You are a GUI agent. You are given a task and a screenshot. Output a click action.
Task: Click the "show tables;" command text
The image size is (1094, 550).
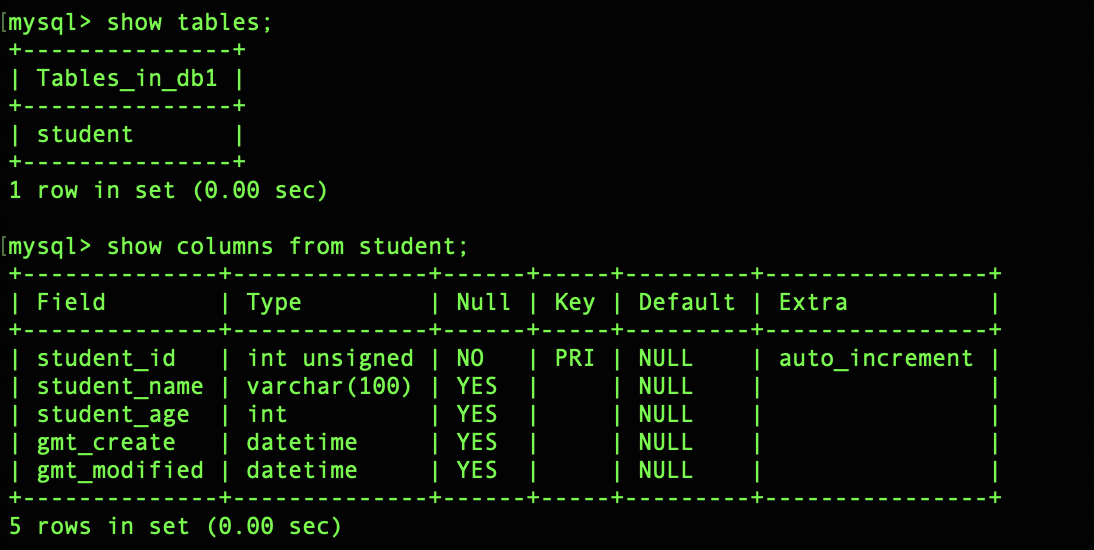pos(189,23)
